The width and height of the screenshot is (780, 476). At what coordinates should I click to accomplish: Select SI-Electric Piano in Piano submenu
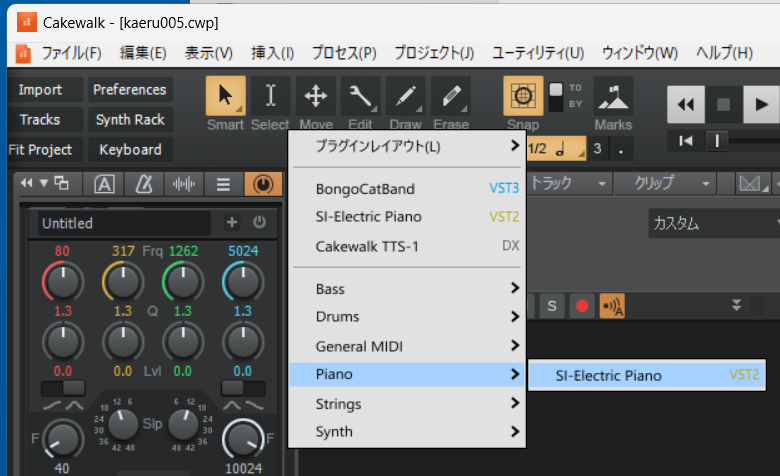point(647,376)
